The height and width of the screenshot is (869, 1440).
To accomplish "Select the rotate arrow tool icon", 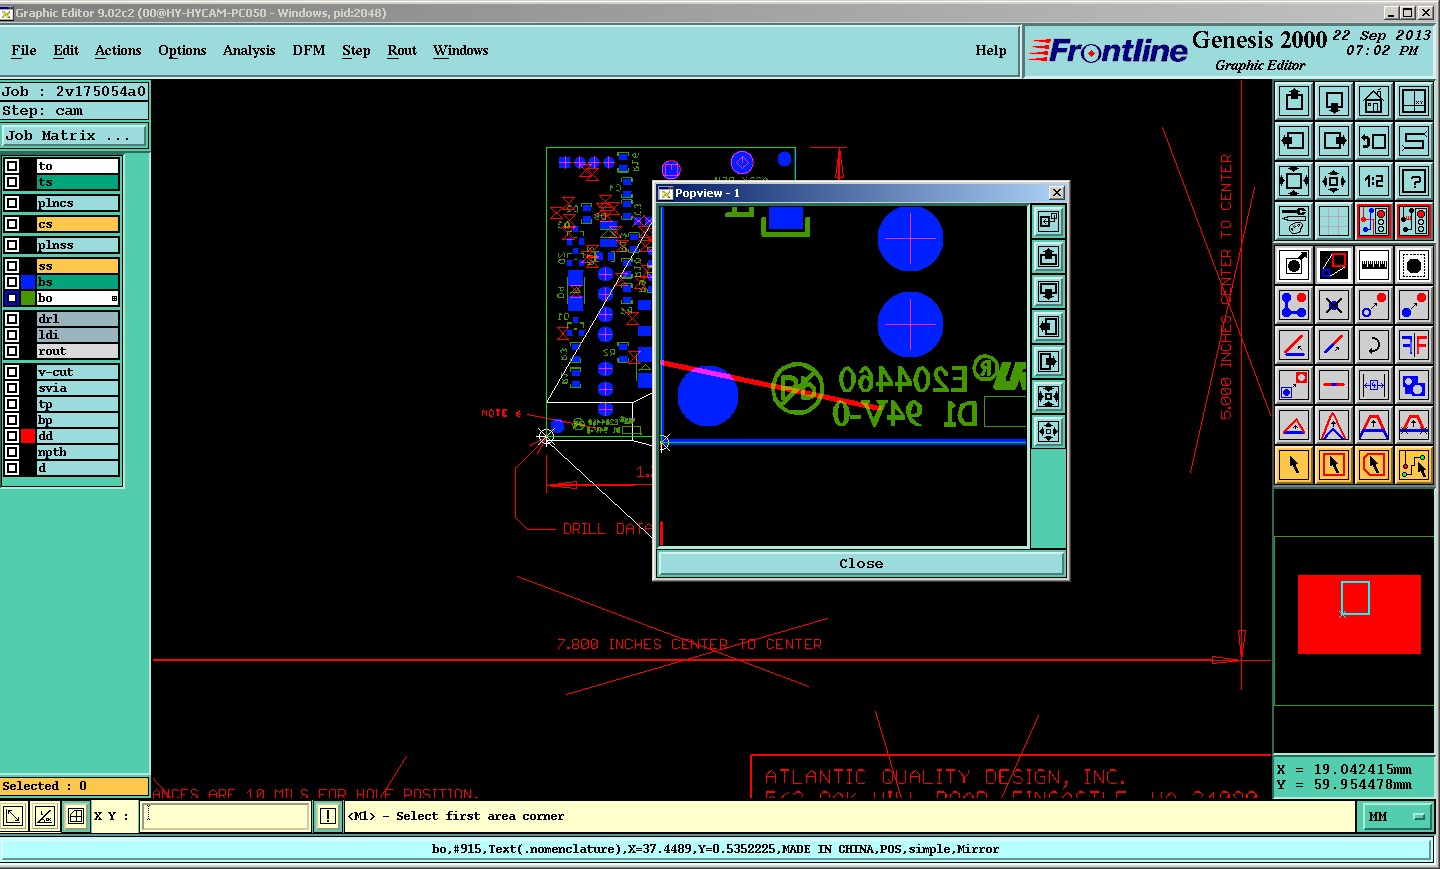I will click(x=1374, y=345).
